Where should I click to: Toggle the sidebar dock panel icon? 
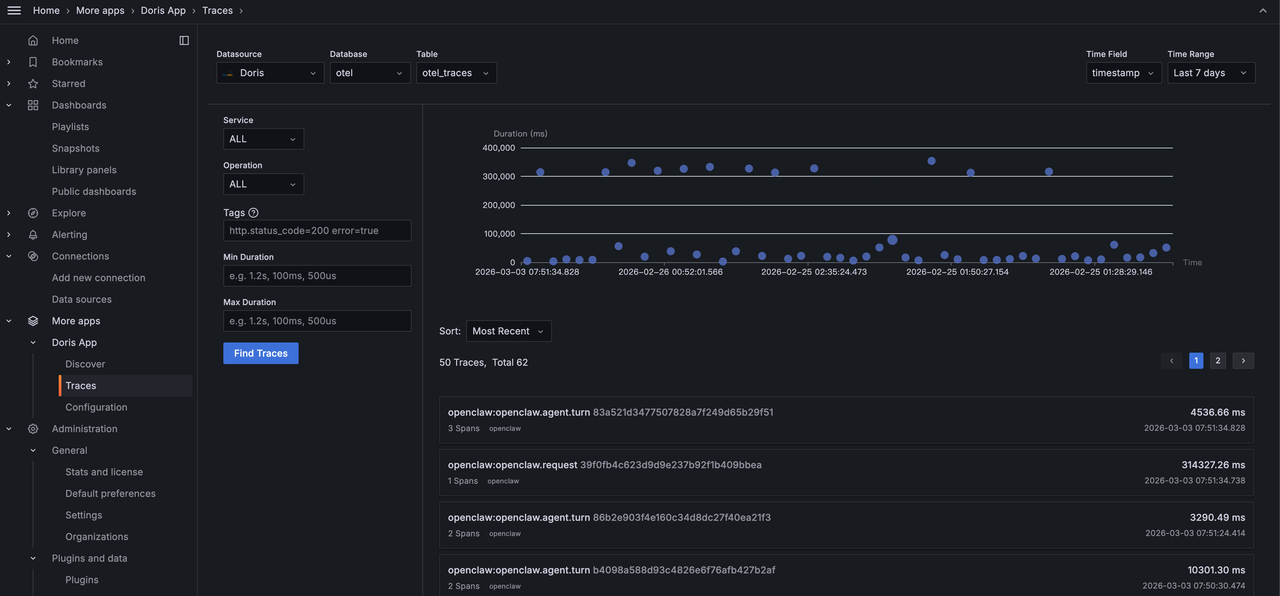[x=184, y=40]
